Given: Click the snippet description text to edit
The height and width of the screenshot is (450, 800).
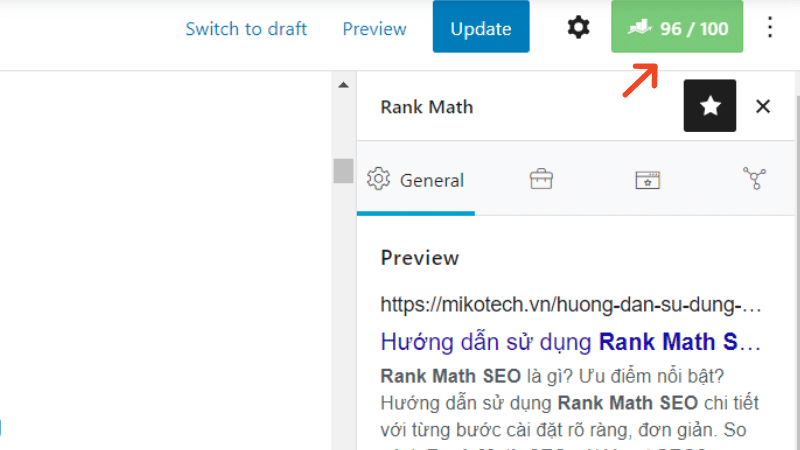Looking at the screenshot, I should 570,404.
